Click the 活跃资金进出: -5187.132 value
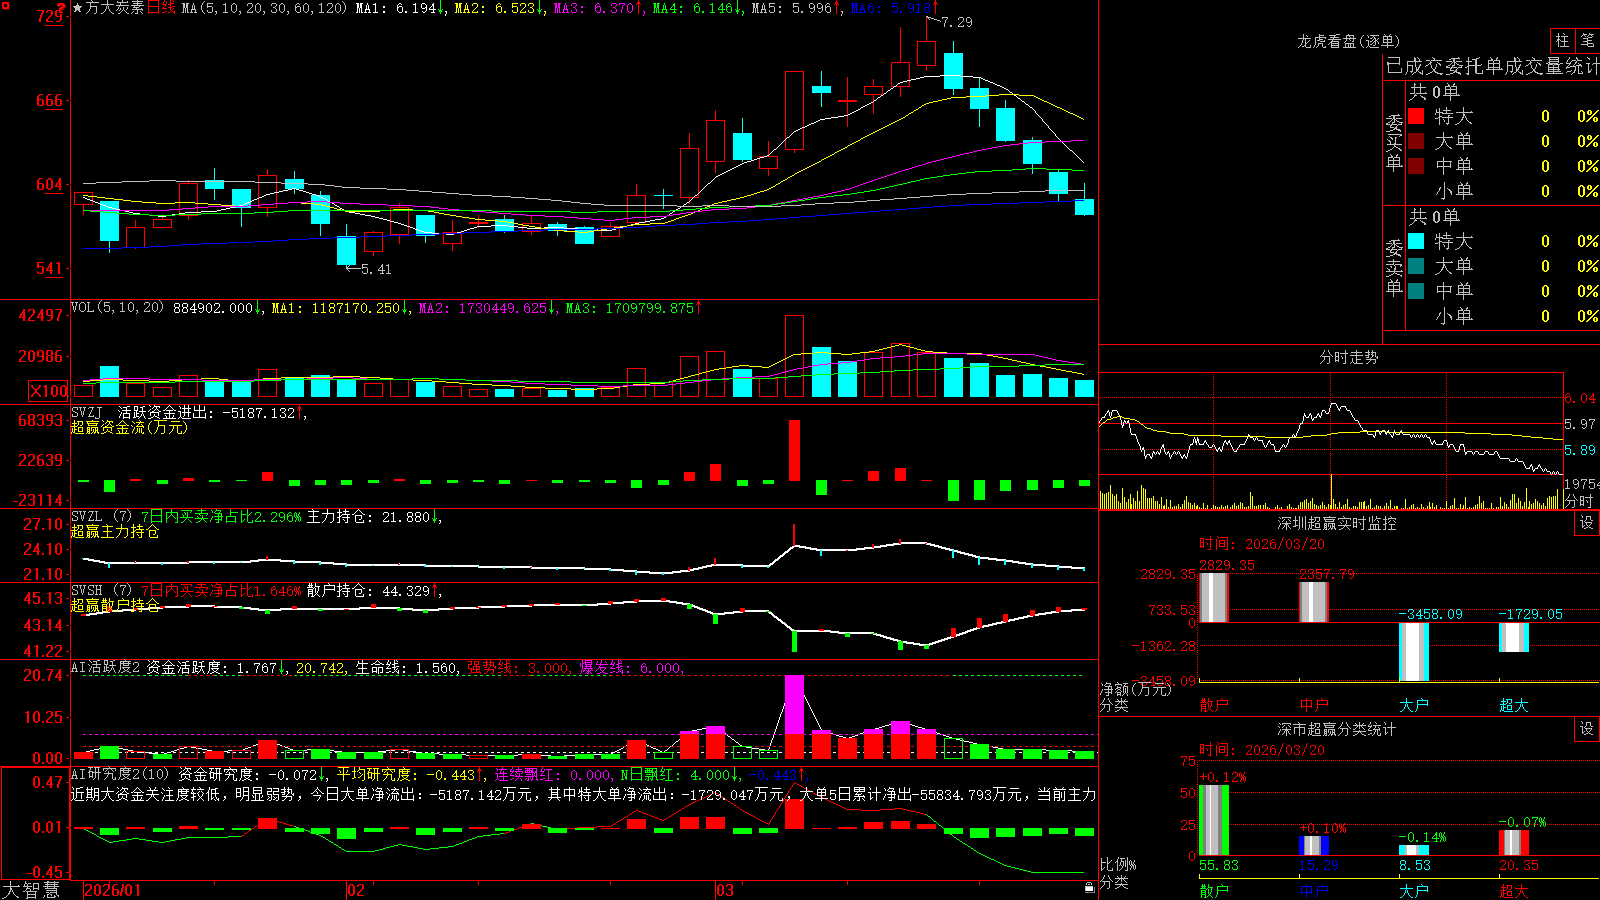Viewport: 1600px width, 900px height. point(210,413)
